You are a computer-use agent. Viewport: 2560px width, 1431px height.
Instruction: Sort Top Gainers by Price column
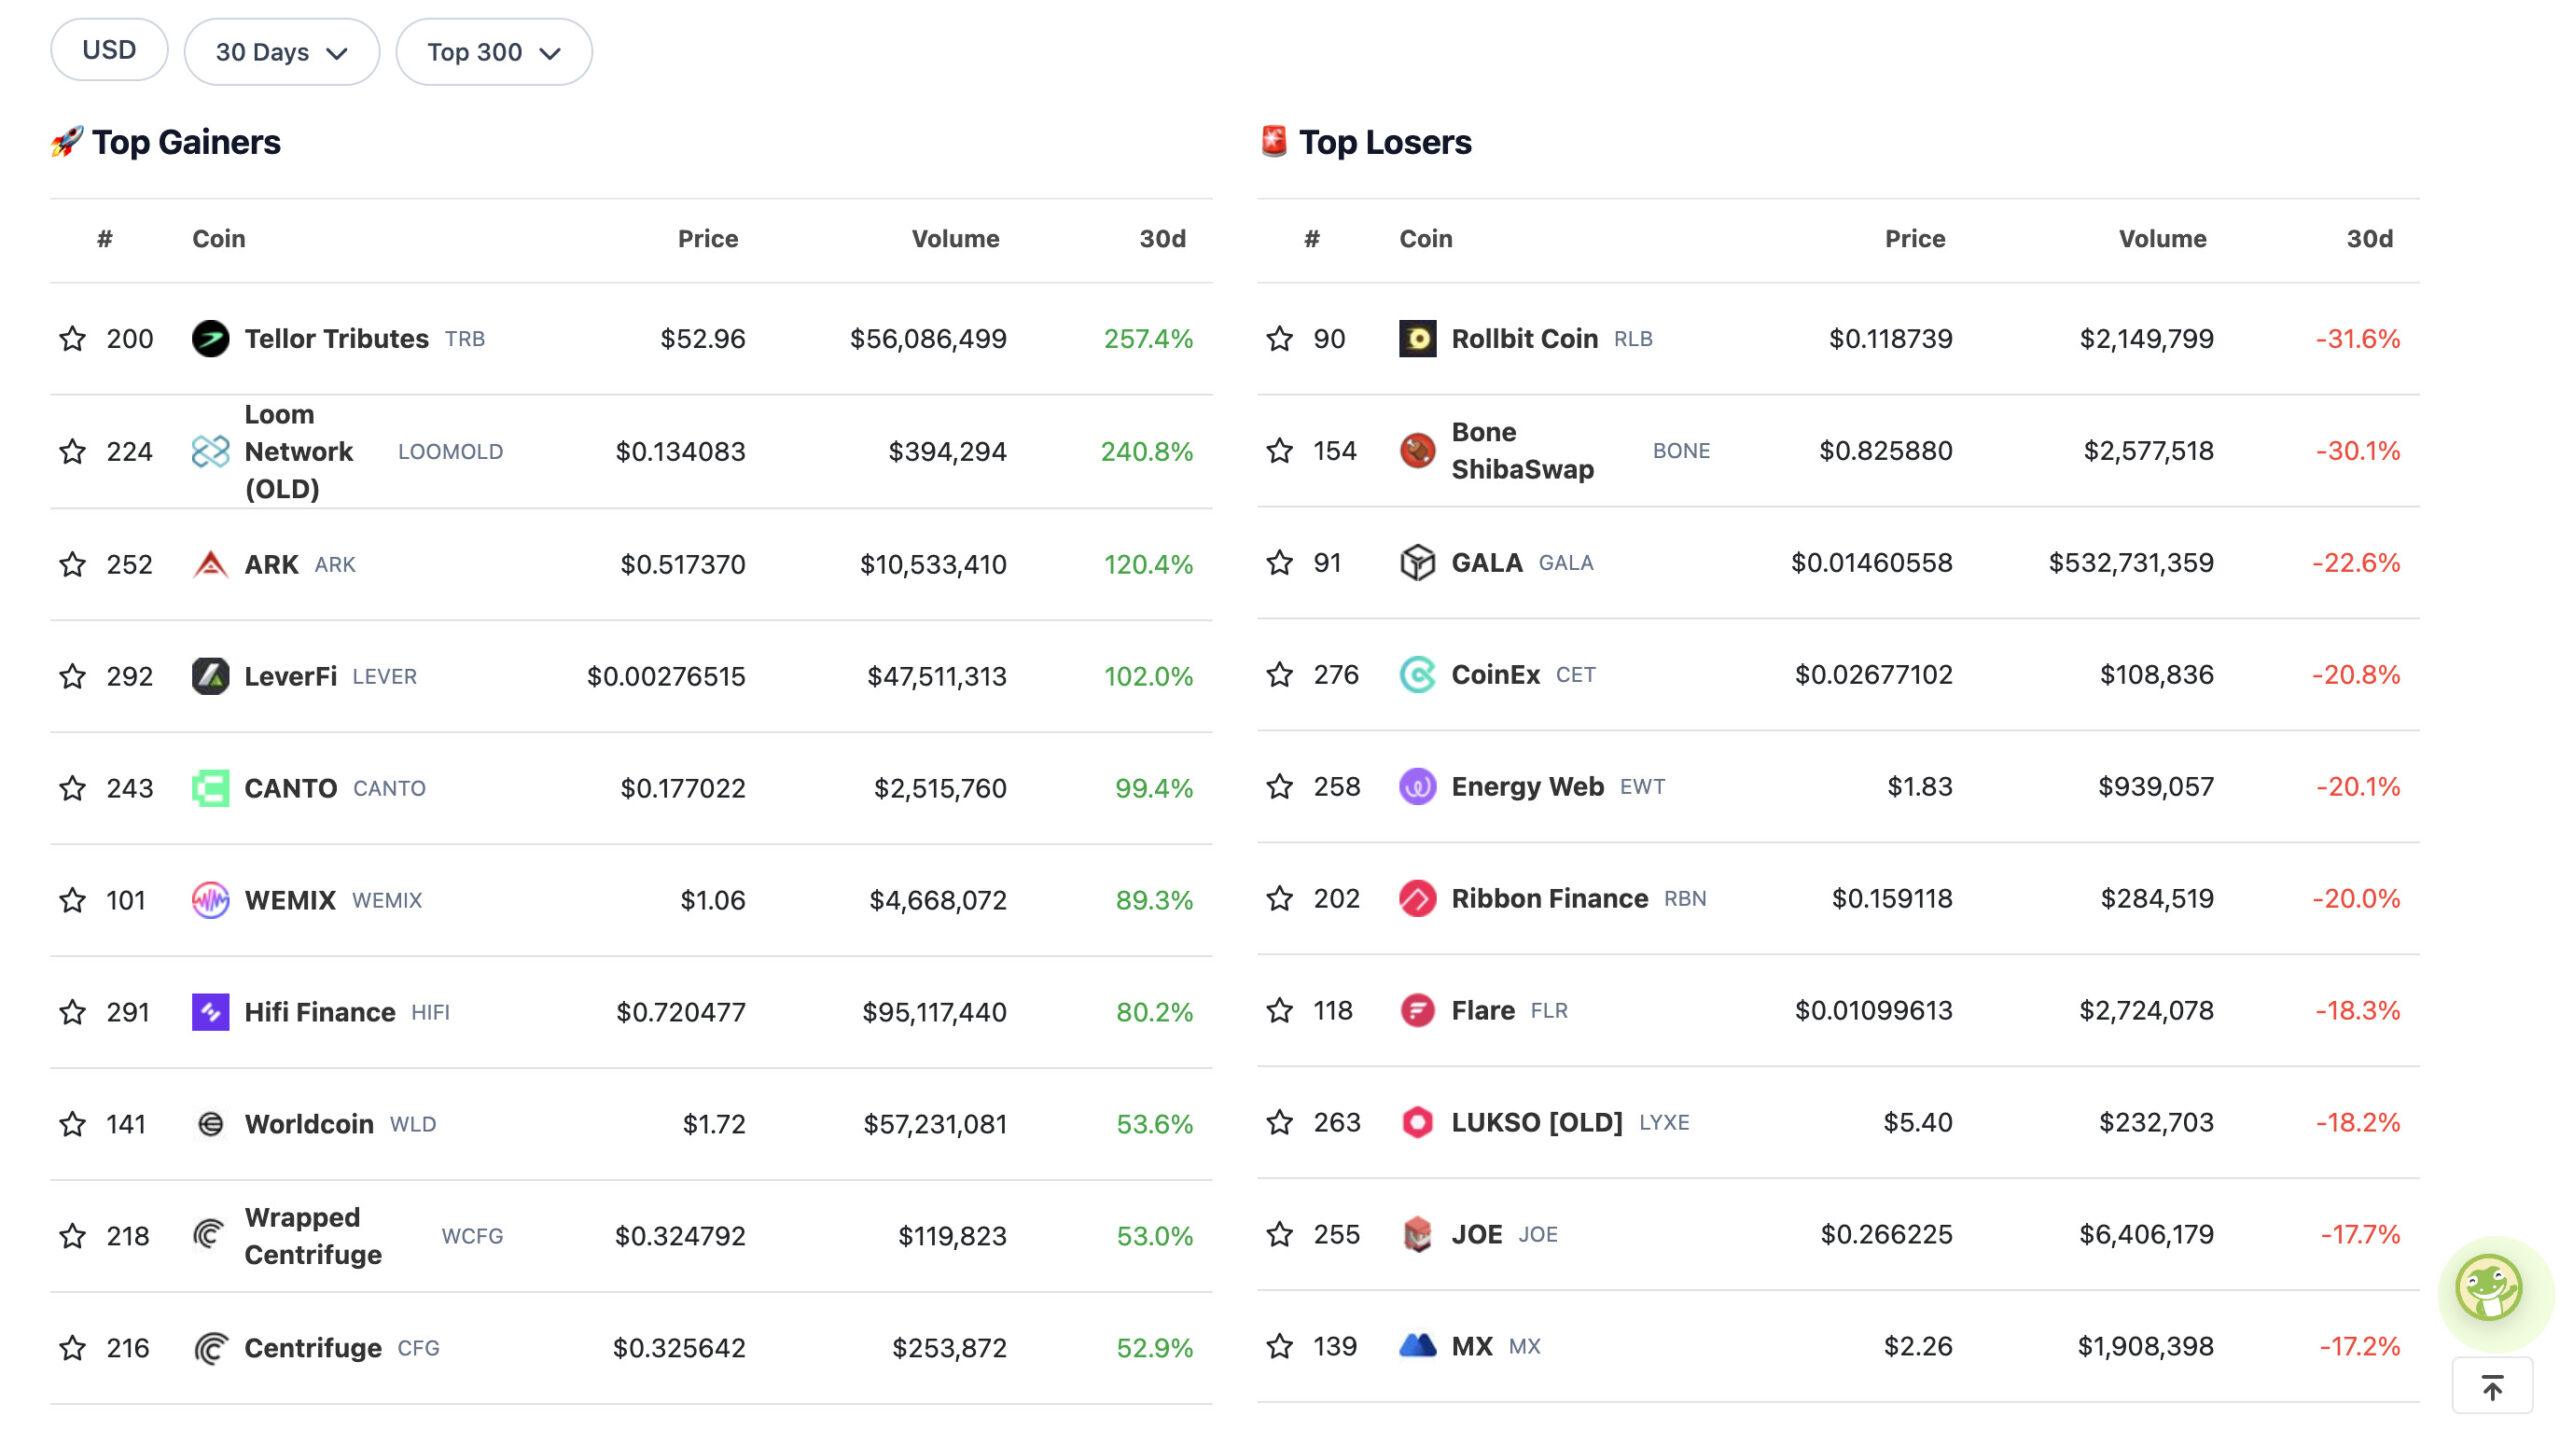708,239
